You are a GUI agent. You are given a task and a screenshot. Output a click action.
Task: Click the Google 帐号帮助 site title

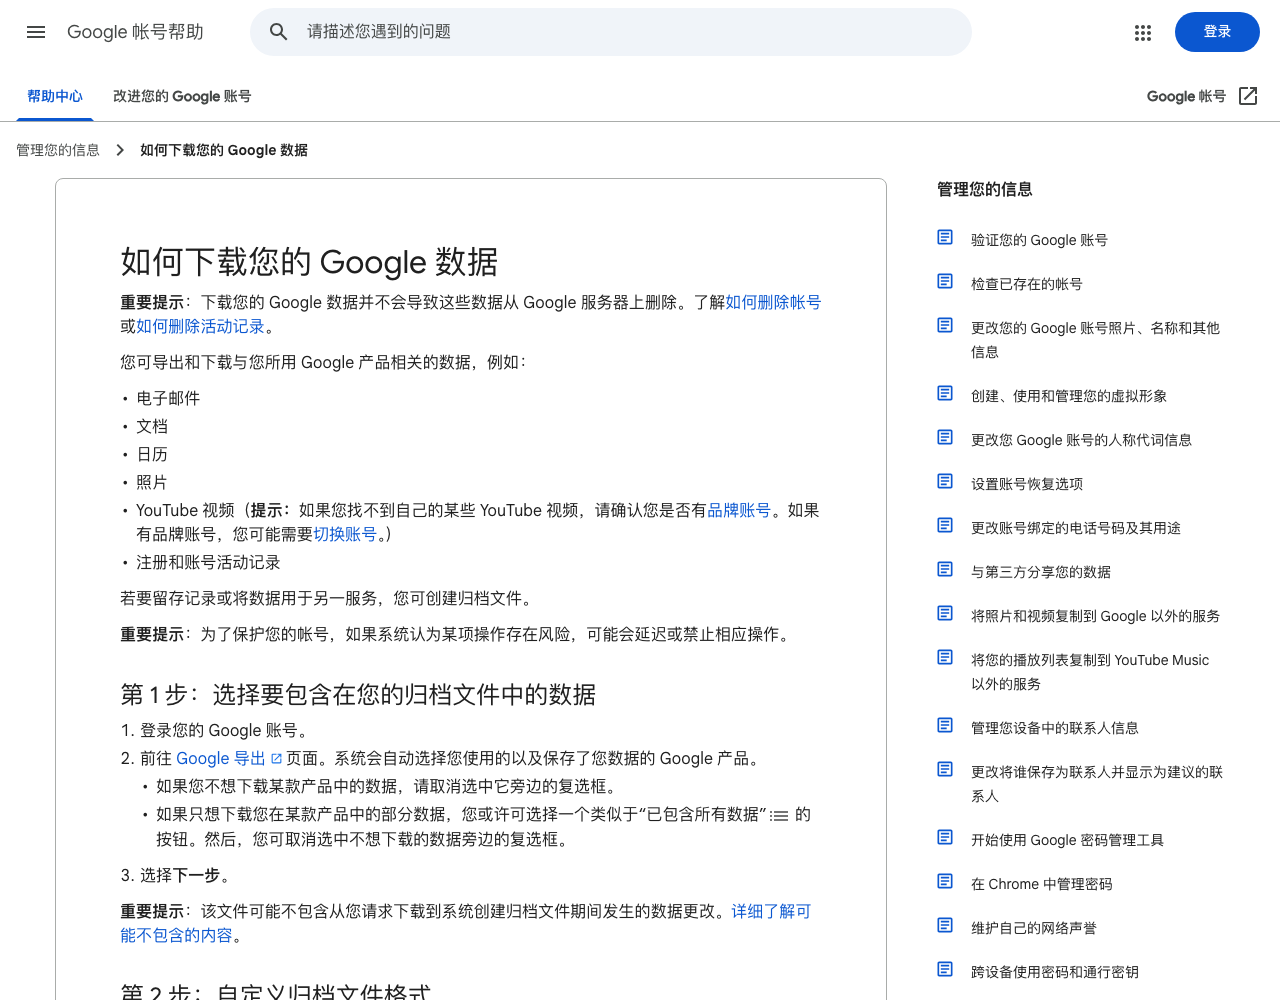(x=135, y=32)
